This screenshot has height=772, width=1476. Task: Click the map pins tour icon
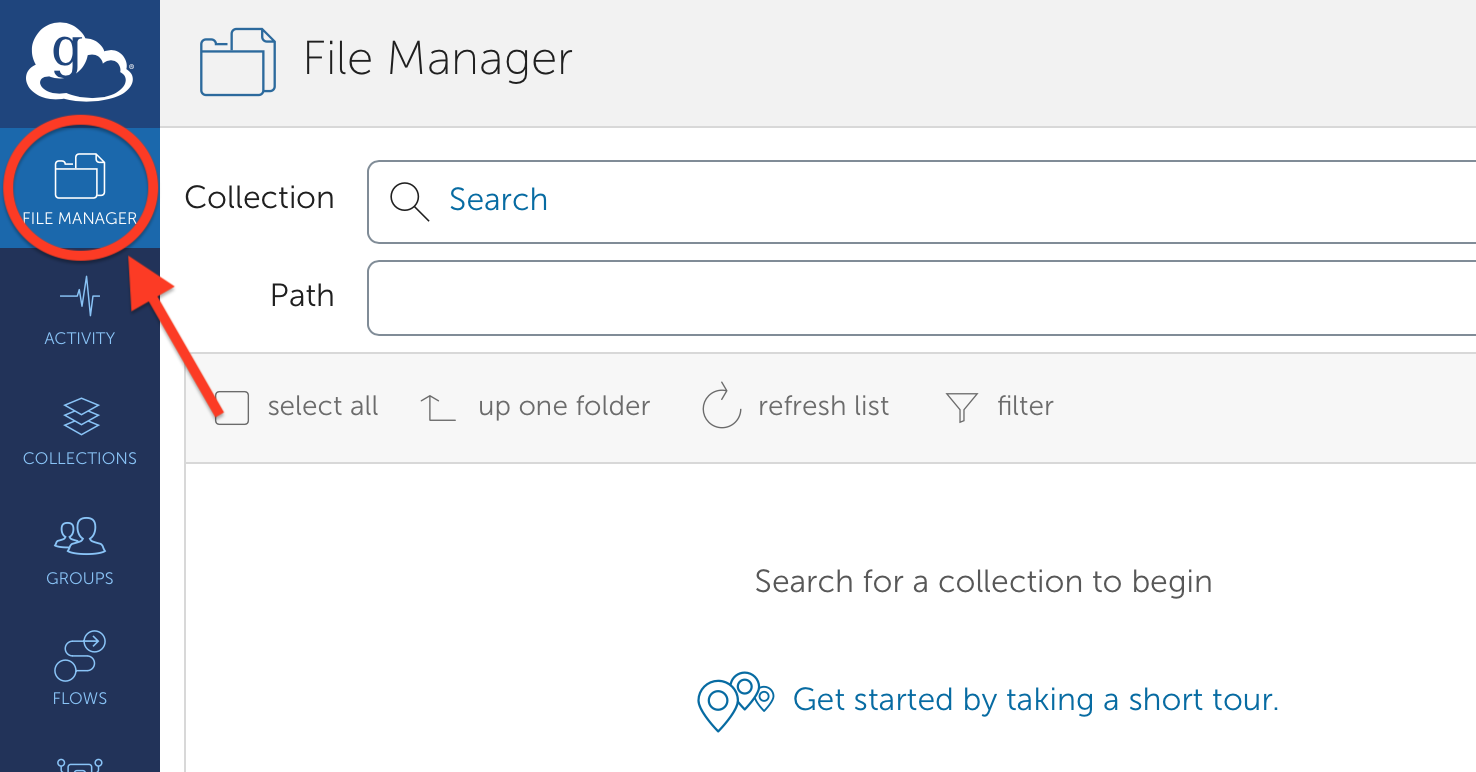point(735,700)
